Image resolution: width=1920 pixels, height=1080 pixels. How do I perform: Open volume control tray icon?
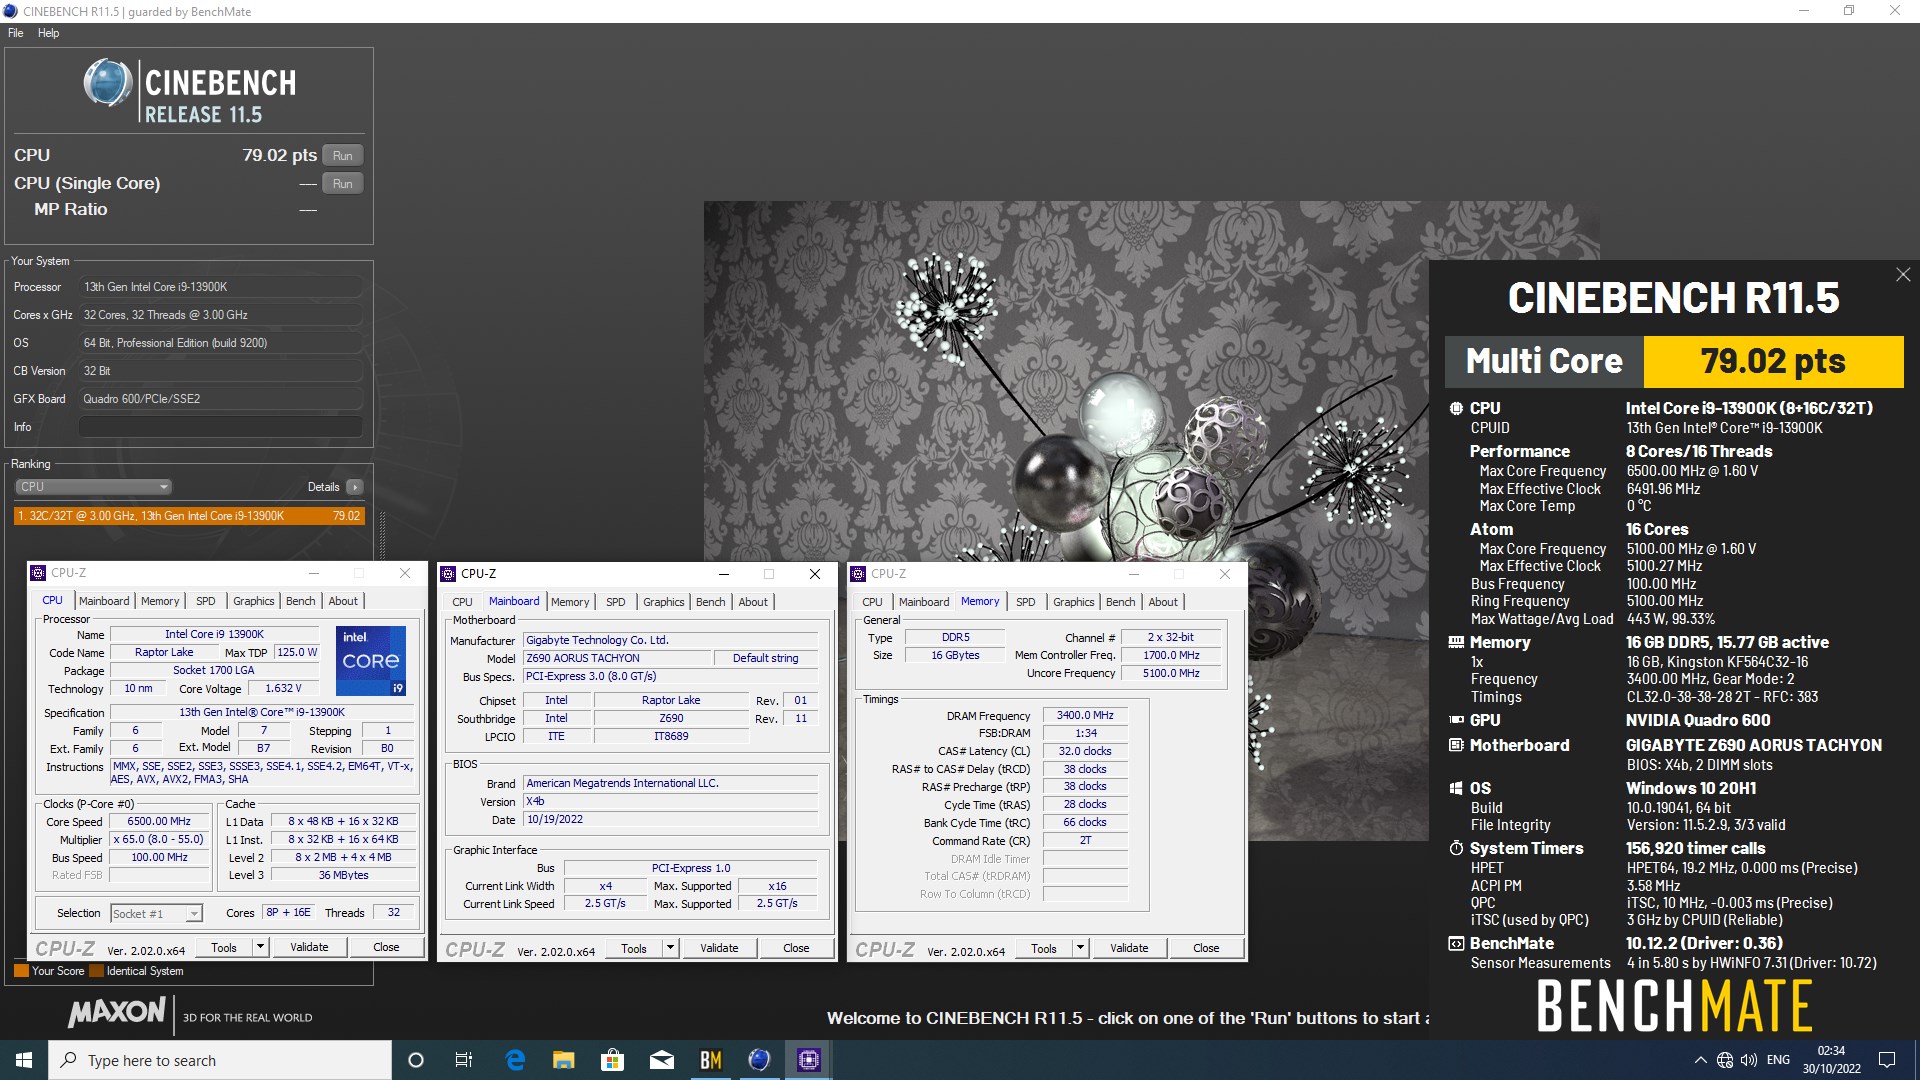(x=1749, y=1060)
